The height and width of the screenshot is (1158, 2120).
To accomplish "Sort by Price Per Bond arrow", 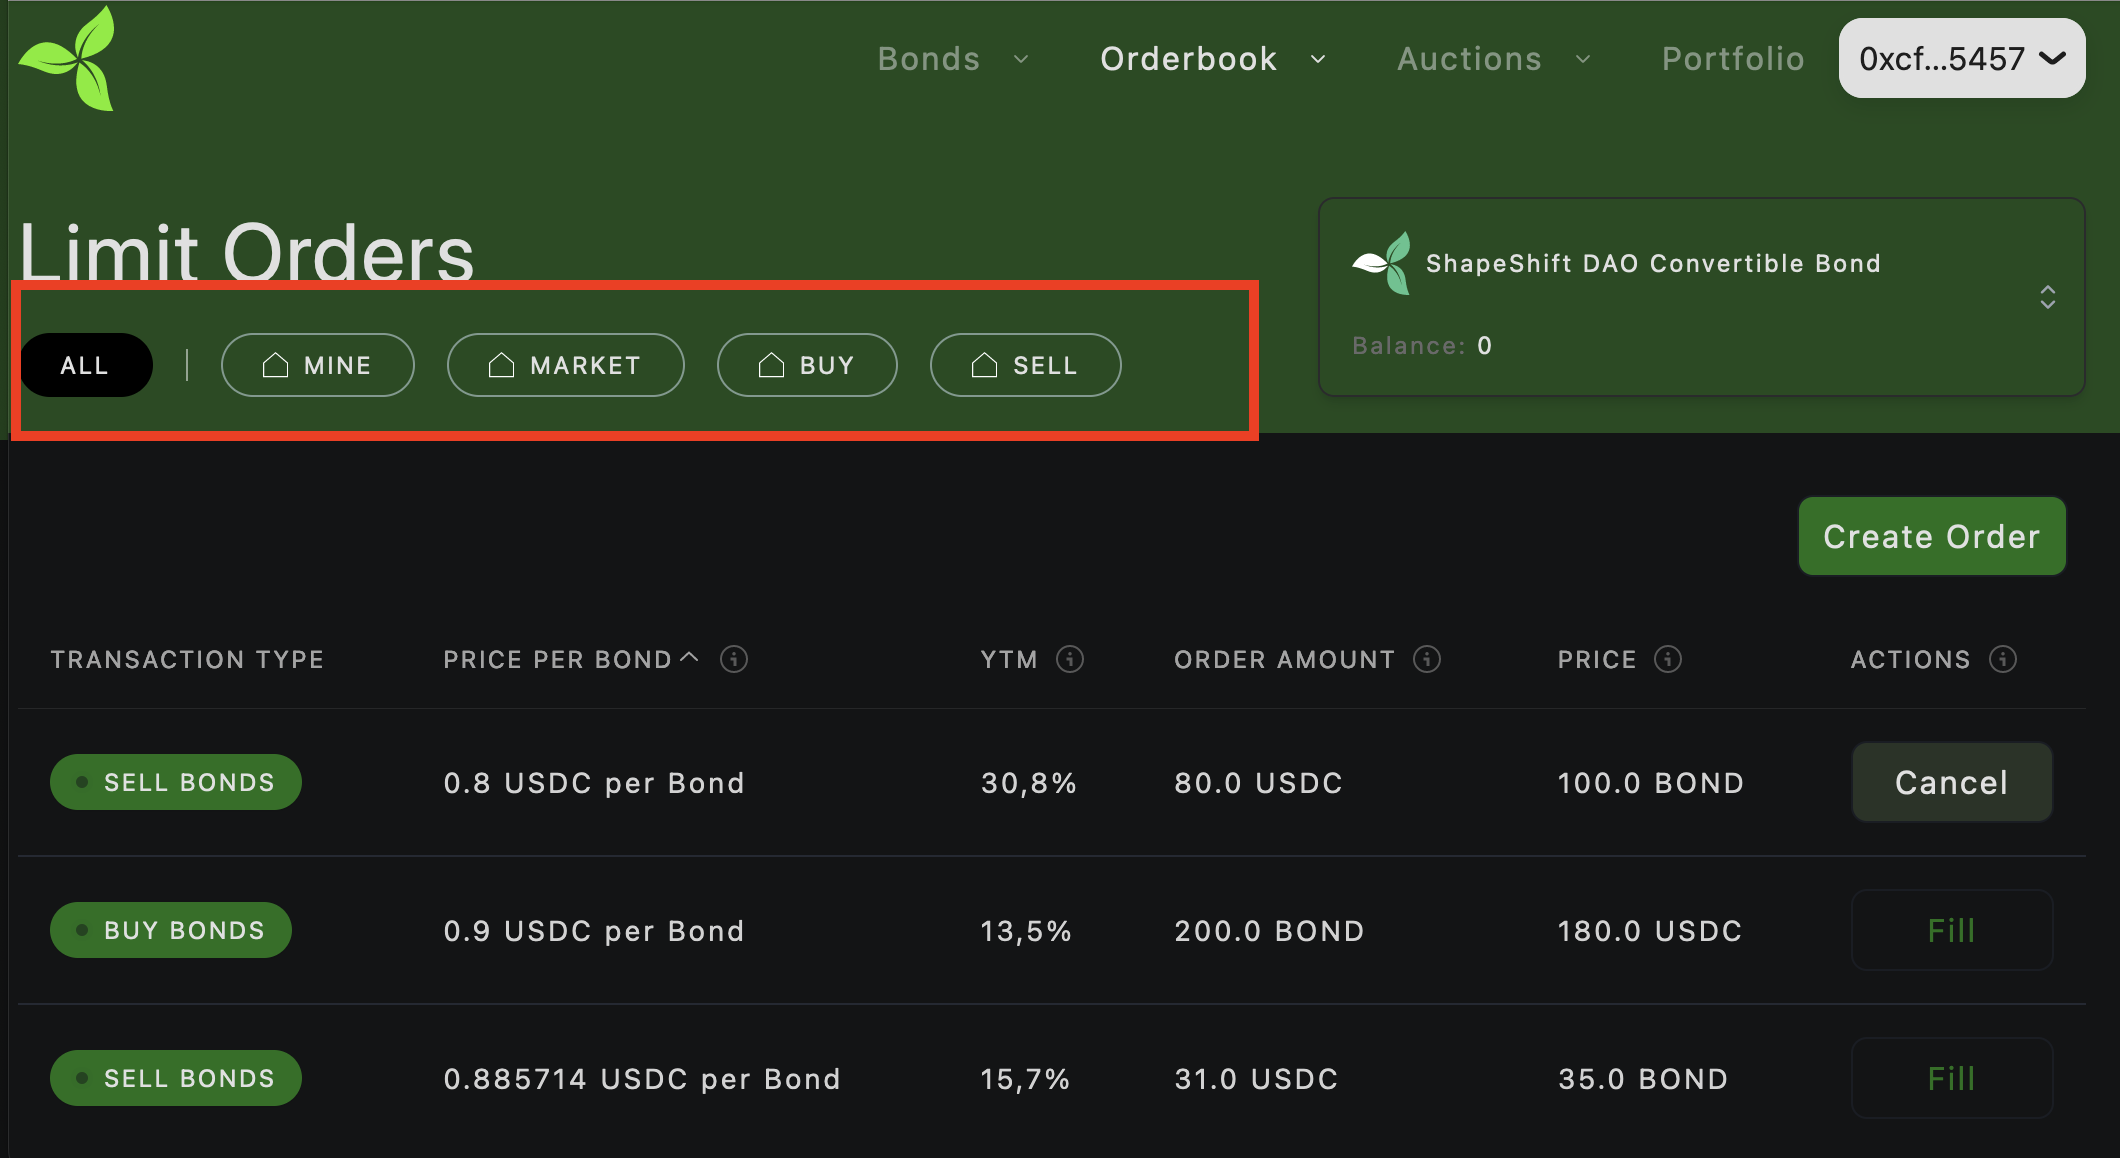I will (x=689, y=657).
